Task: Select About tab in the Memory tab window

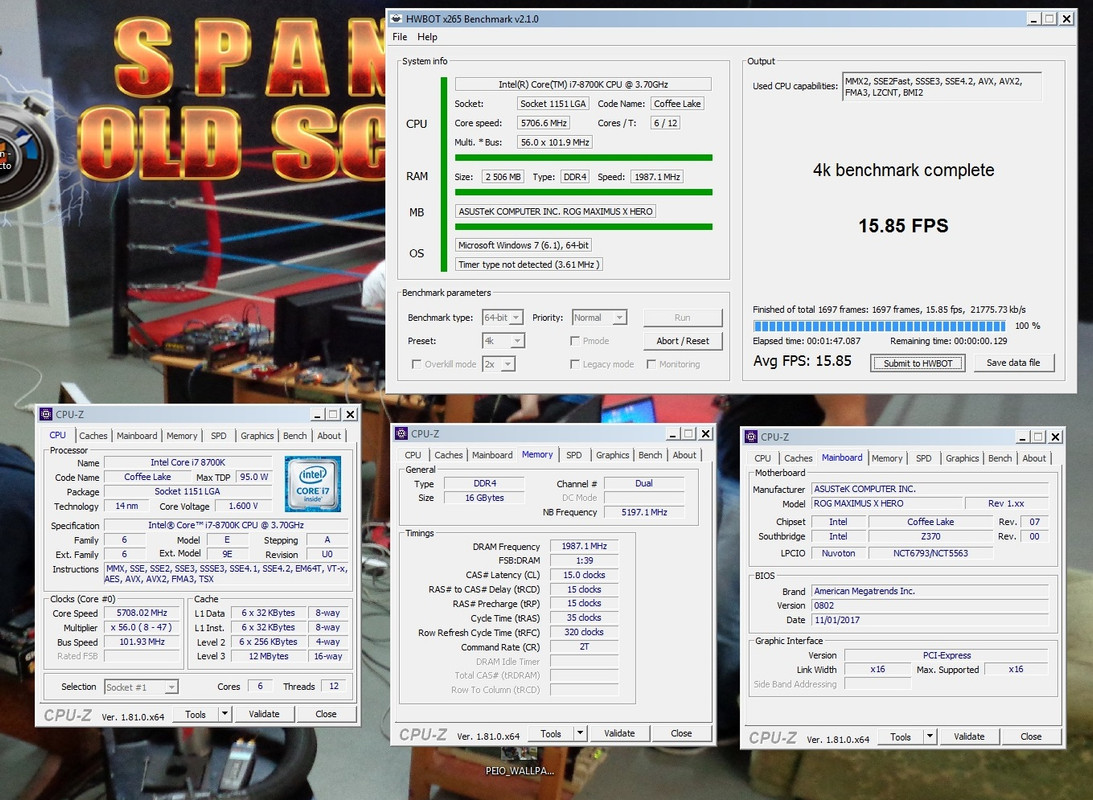Action: 684,455
